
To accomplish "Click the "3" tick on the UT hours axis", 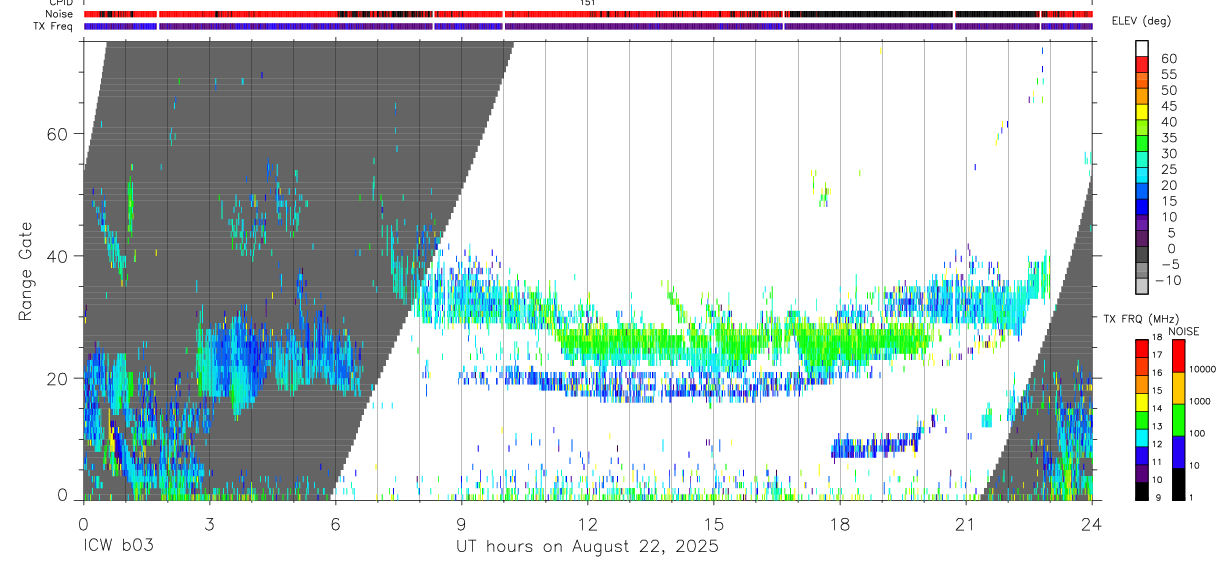I will [x=209, y=523].
